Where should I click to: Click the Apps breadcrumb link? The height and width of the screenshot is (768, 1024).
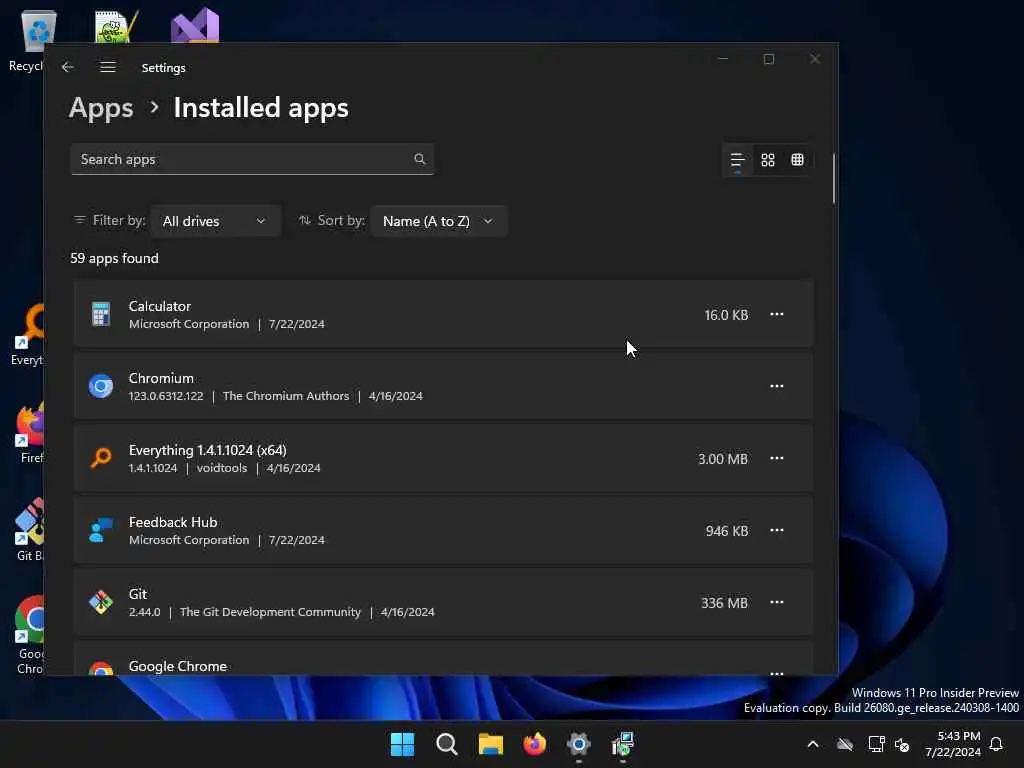point(101,108)
